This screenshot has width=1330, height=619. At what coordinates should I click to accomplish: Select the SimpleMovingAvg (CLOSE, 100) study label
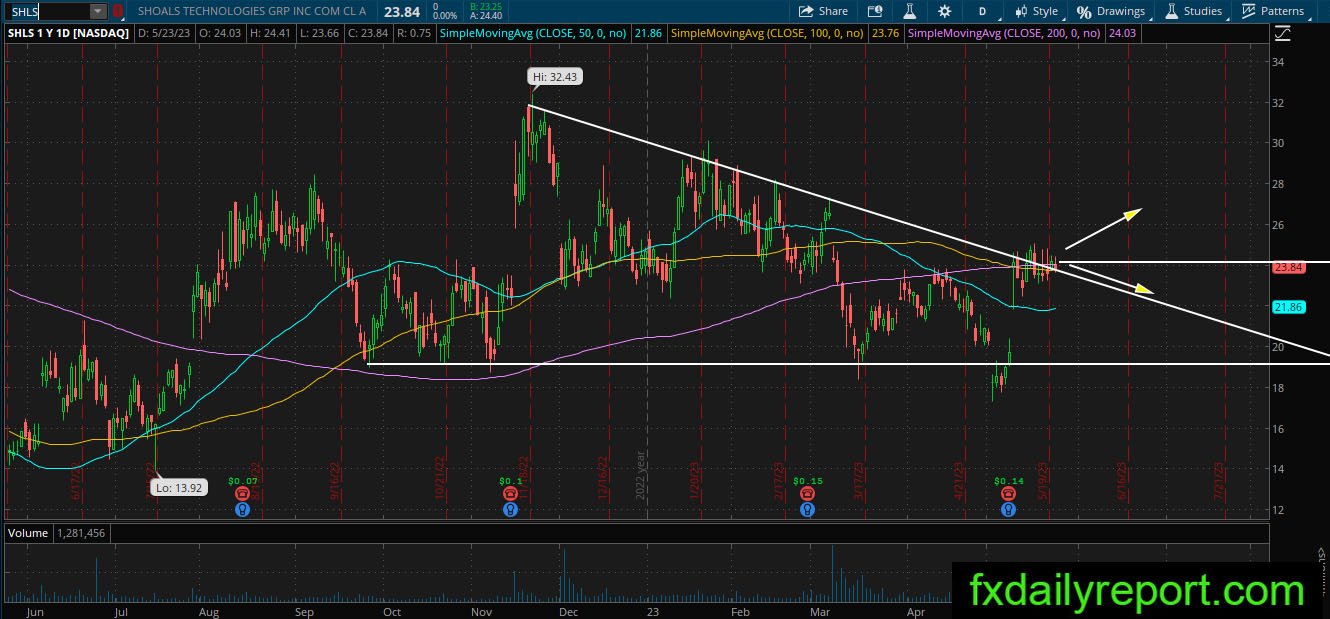768,33
